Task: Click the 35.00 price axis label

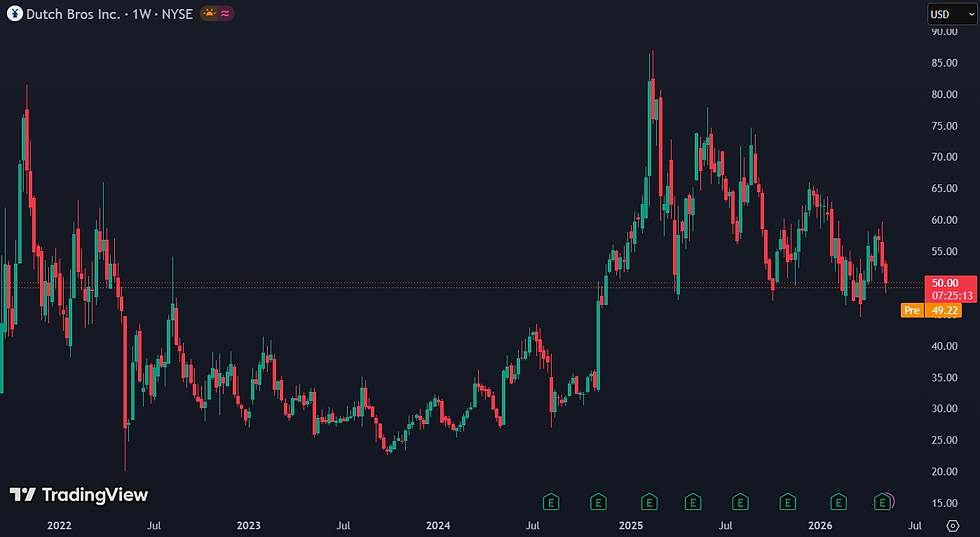Action: point(944,377)
